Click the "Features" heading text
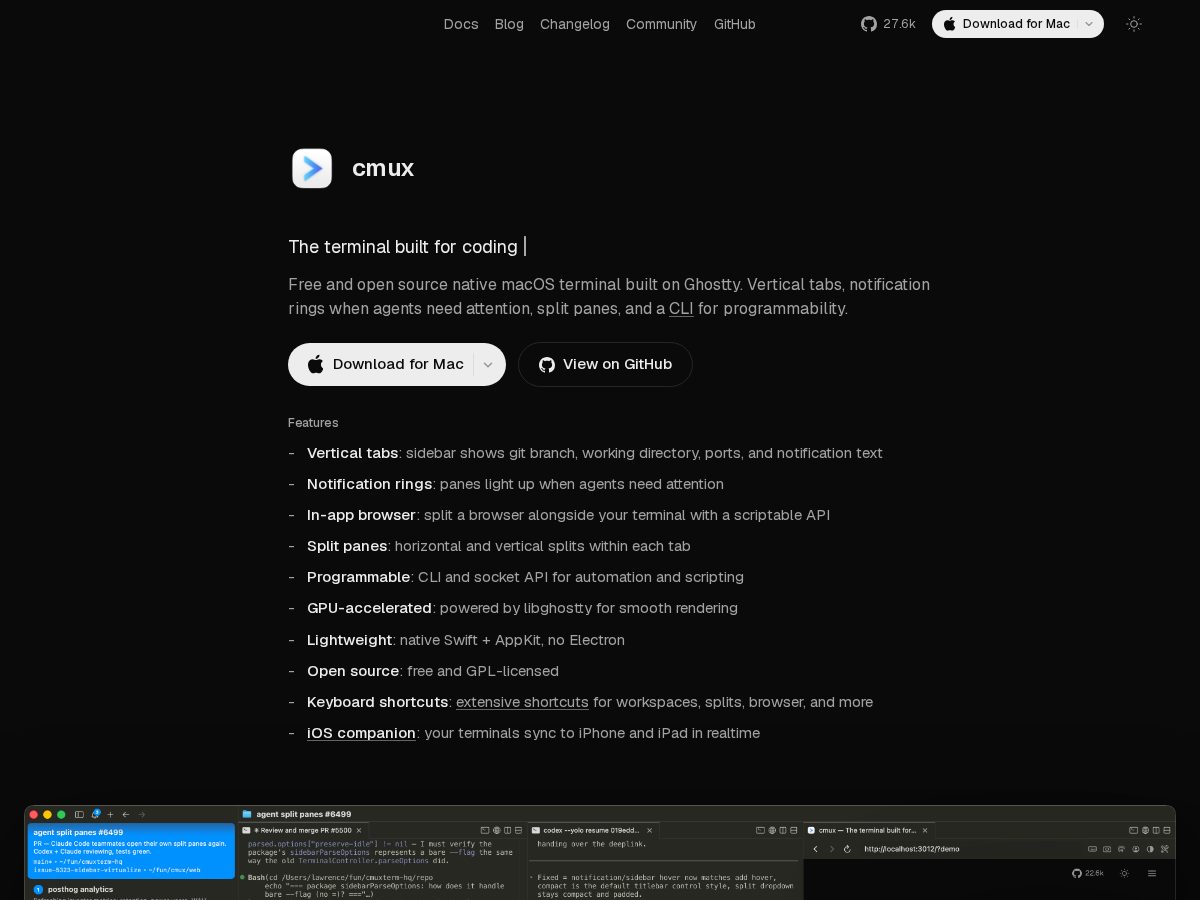Viewport: 1200px width, 900px height. click(313, 423)
